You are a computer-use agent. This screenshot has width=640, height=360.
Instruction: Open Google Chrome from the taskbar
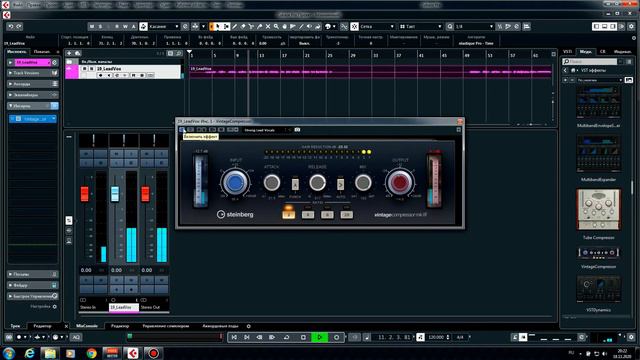91,353
